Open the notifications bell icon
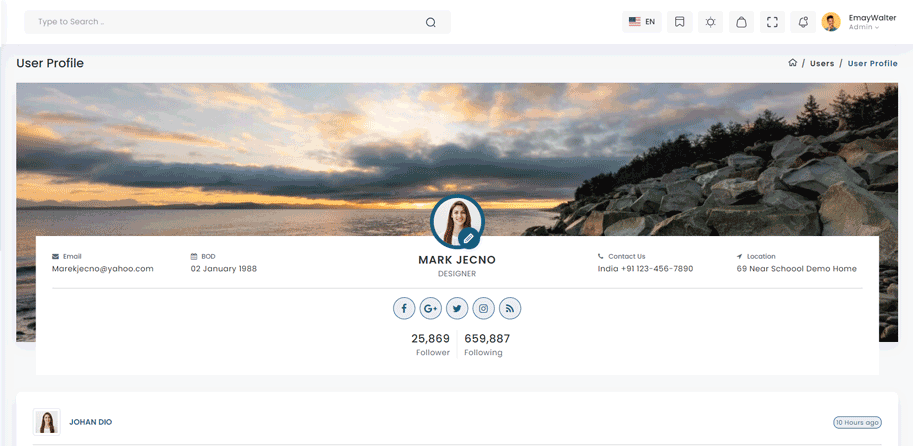The width and height of the screenshot is (913, 446). pos(803,22)
